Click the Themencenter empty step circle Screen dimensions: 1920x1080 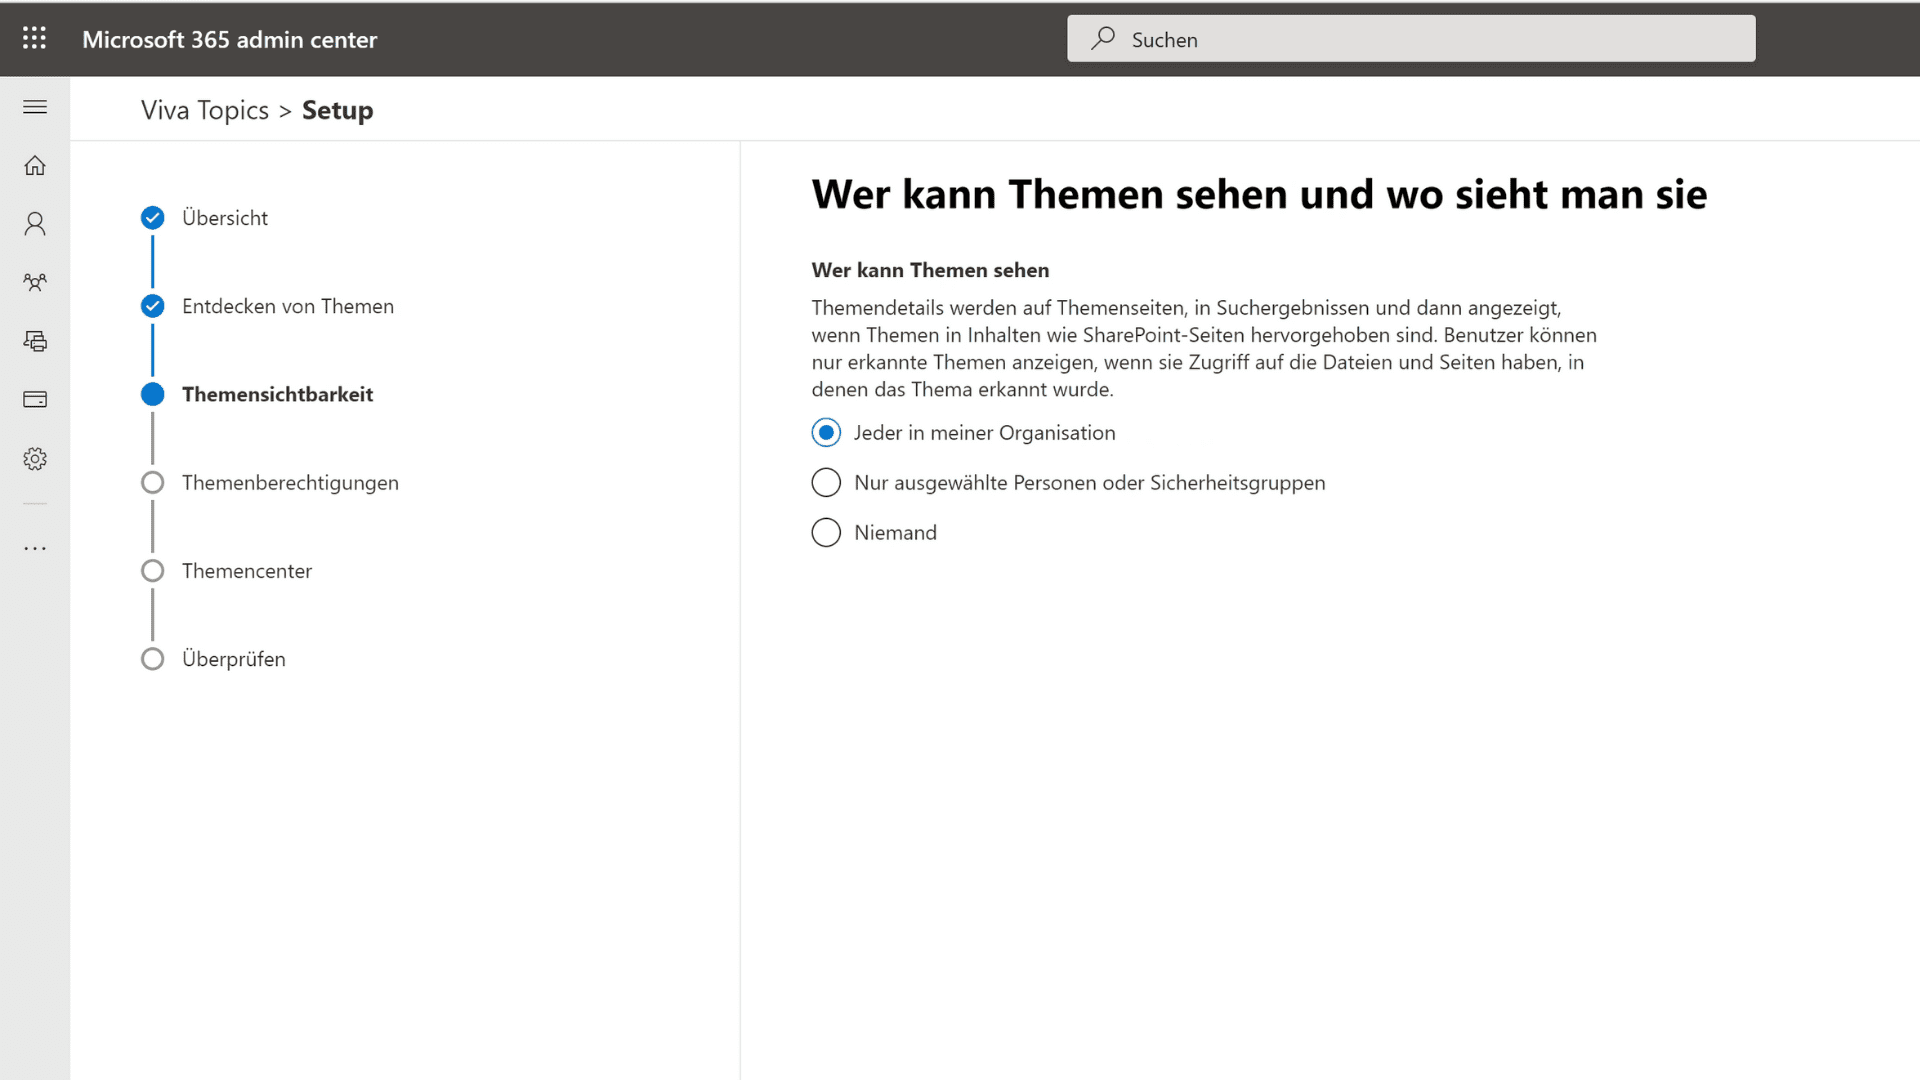click(153, 571)
